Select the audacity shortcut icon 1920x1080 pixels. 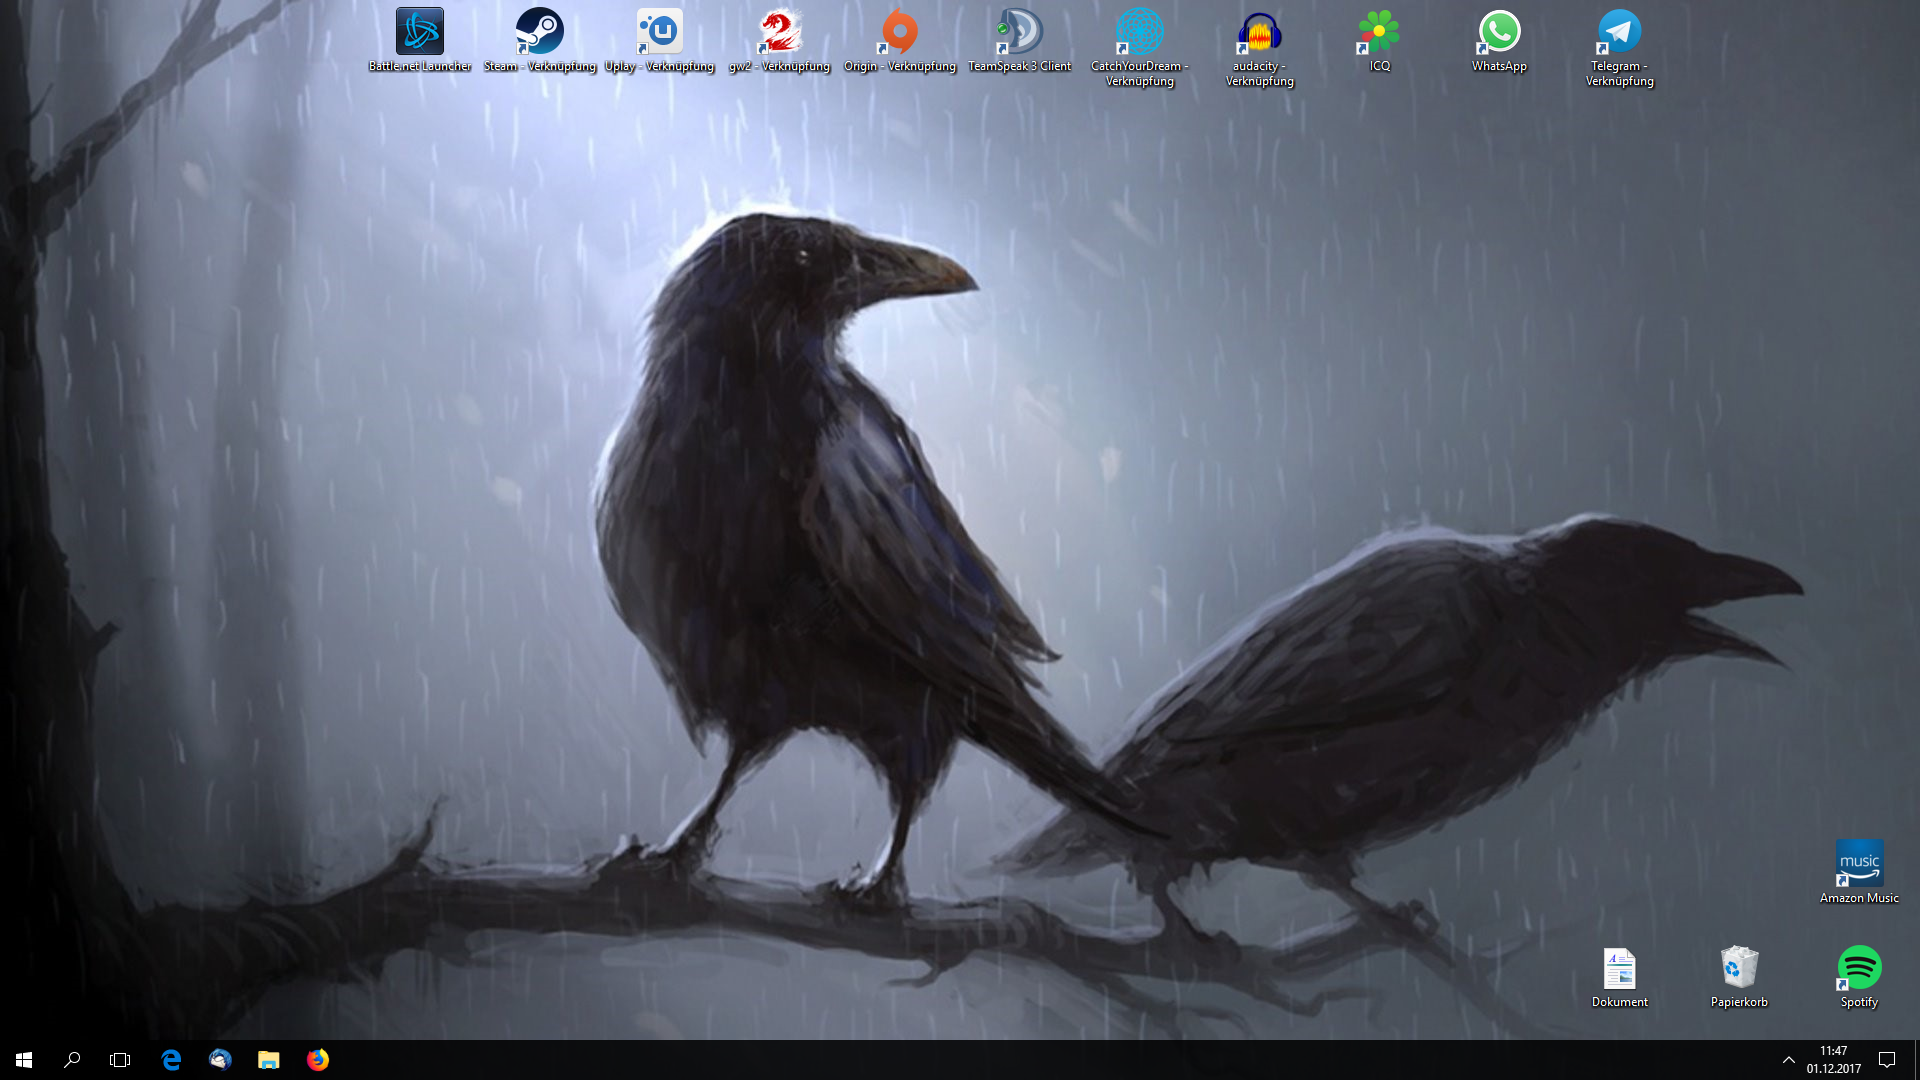[x=1259, y=31]
